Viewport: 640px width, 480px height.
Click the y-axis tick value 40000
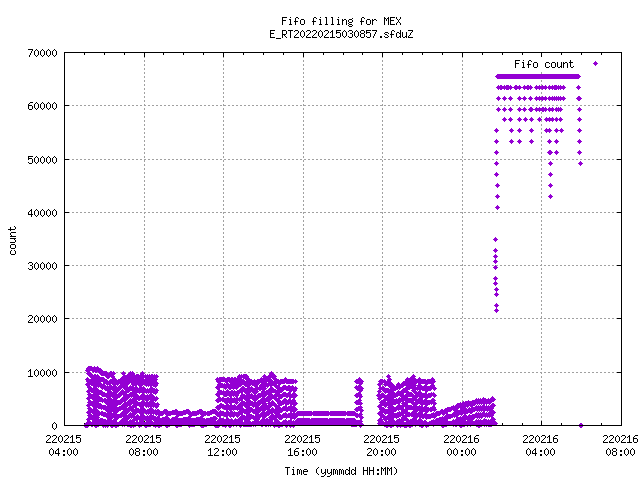point(42,213)
